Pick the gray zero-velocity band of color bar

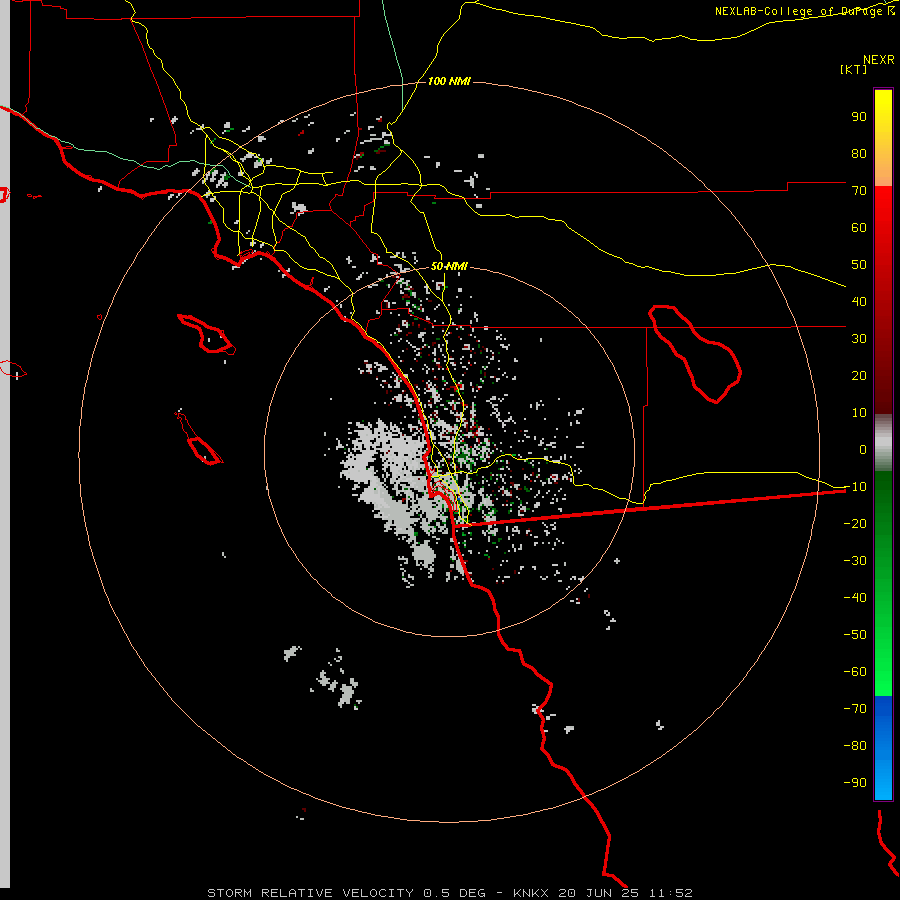(883, 443)
